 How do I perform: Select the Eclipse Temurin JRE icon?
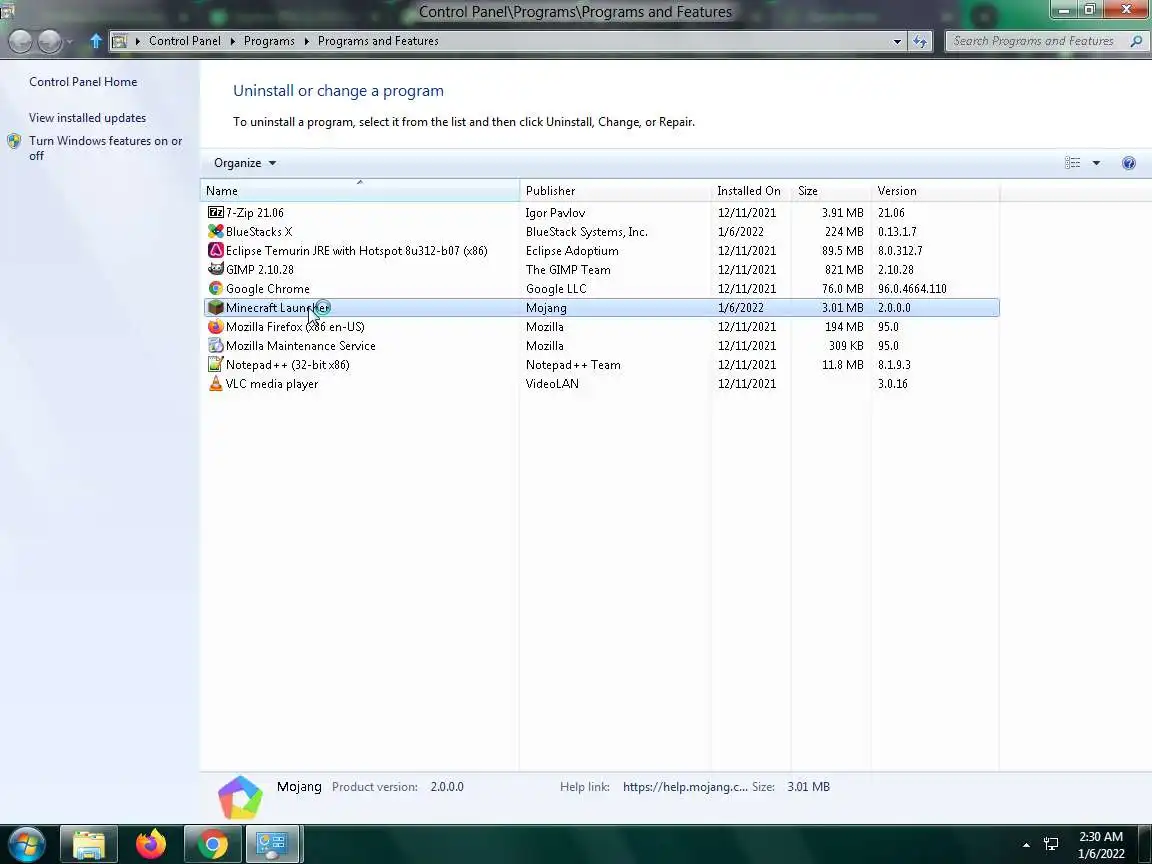click(215, 251)
